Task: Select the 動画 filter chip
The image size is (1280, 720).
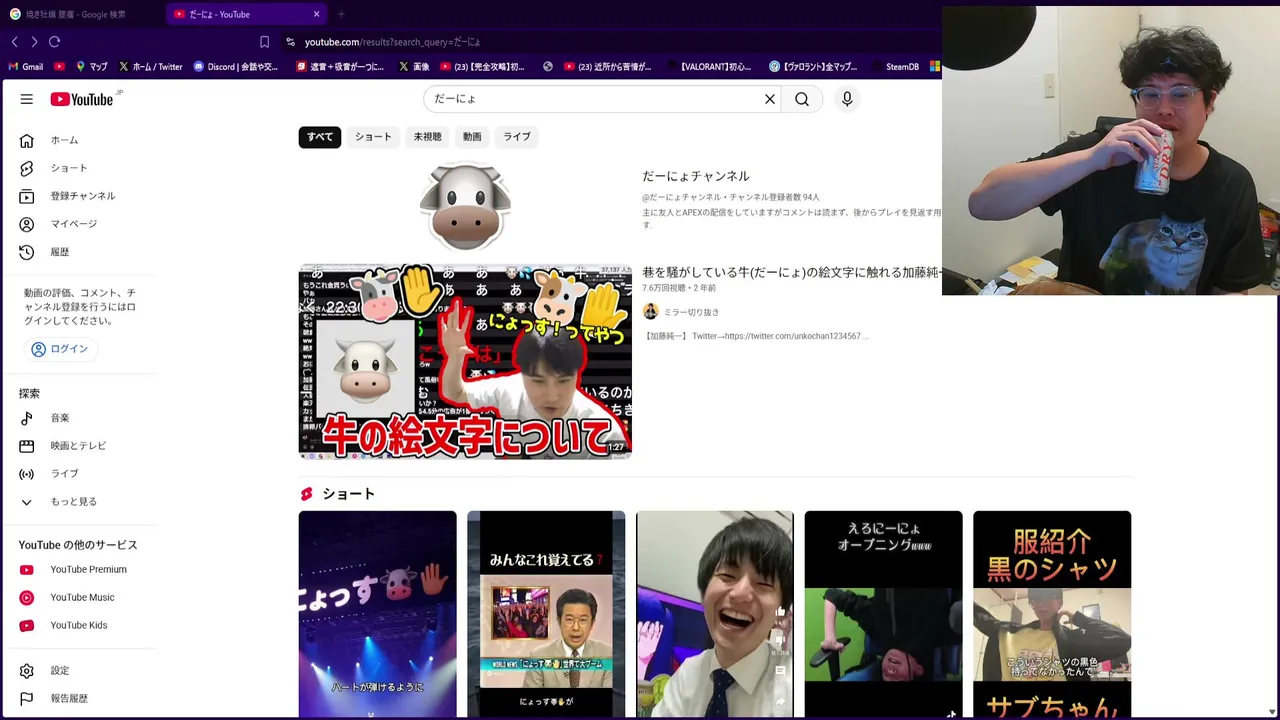Action: pos(472,137)
